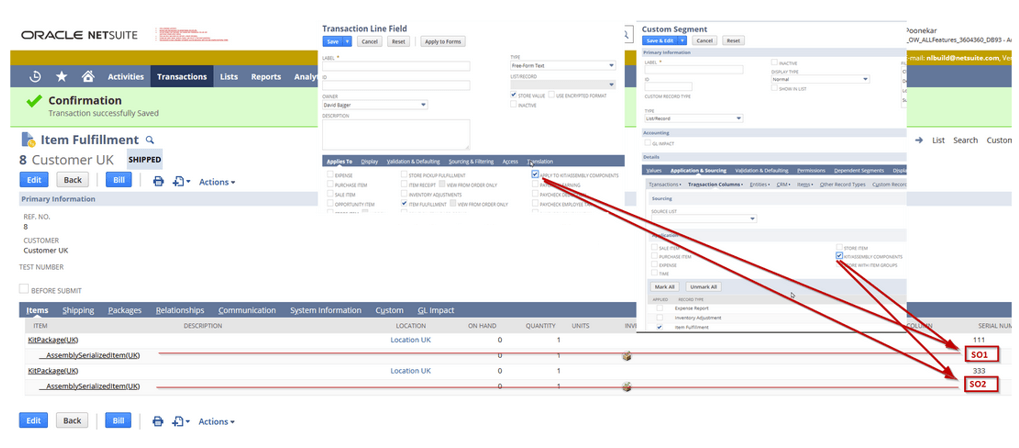Image resolution: width=1019 pixels, height=448 pixels.
Task: Go to the Home house icon
Action: pyautogui.click(x=88, y=76)
